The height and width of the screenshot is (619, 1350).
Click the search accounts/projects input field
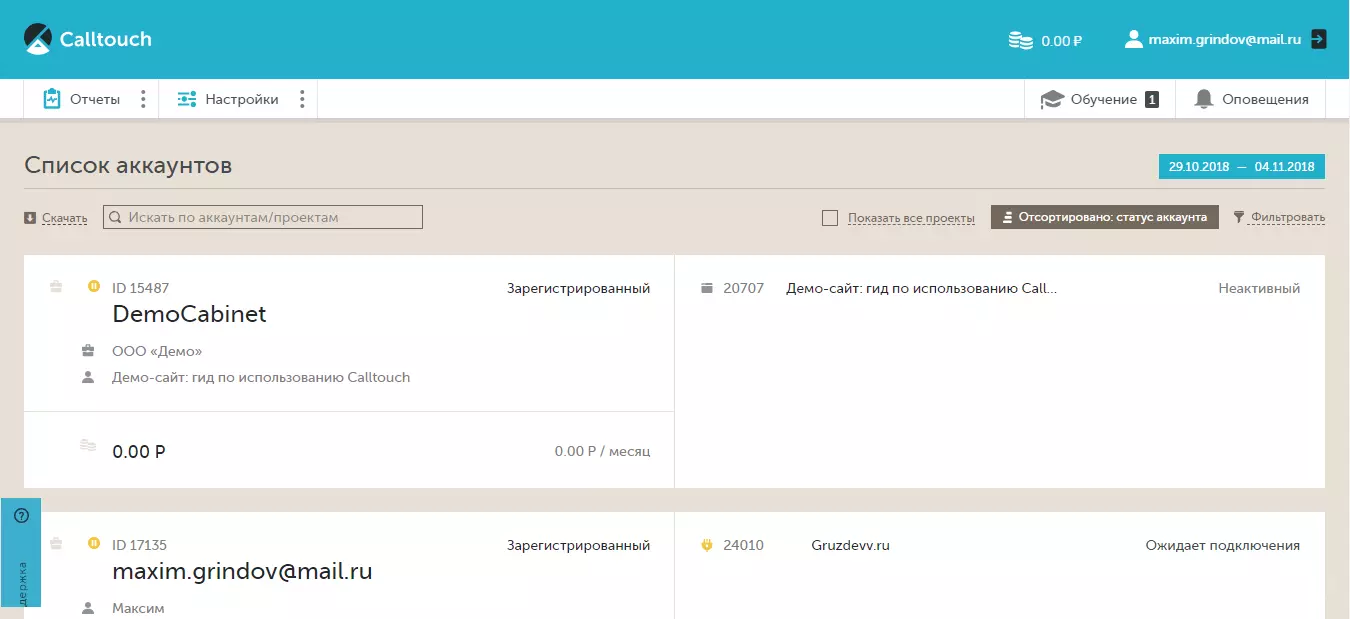[263, 217]
